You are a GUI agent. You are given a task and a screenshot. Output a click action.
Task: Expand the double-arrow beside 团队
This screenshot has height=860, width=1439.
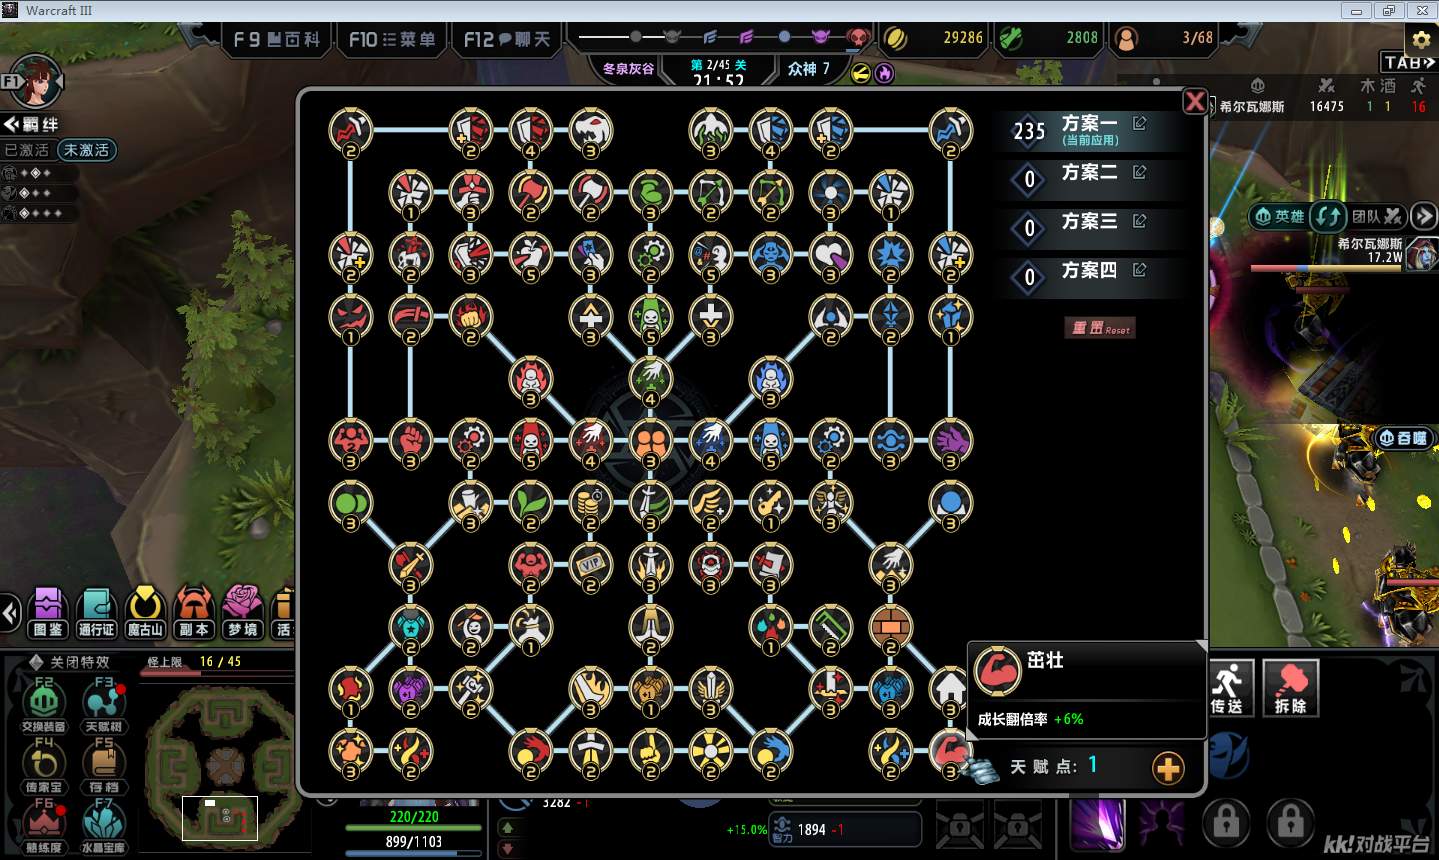click(x=1423, y=216)
